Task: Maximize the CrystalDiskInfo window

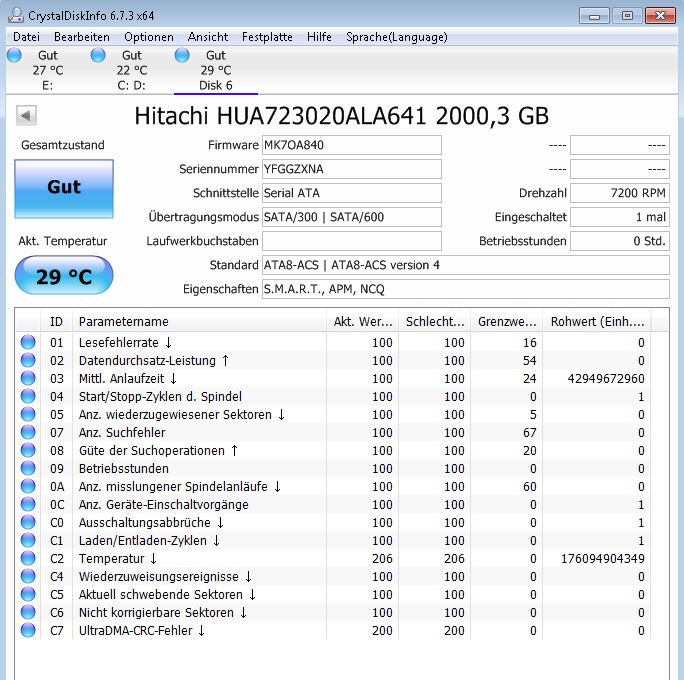Action: (627, 16)
